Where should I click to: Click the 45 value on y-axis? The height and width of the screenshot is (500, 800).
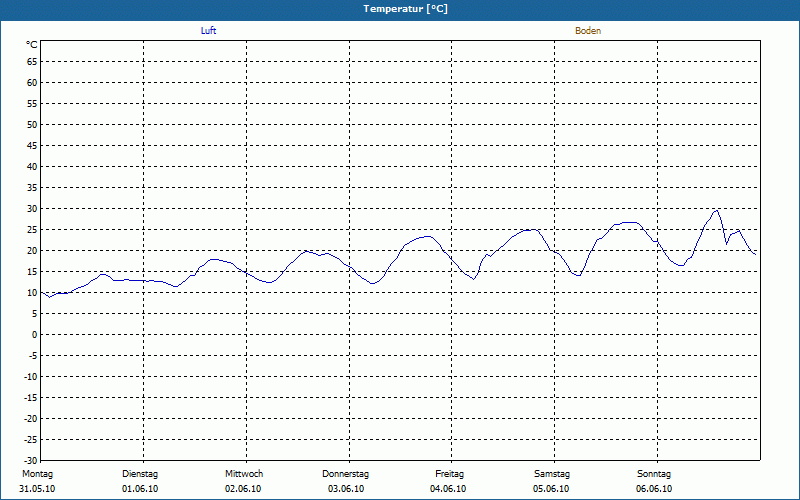click(32, 146)
